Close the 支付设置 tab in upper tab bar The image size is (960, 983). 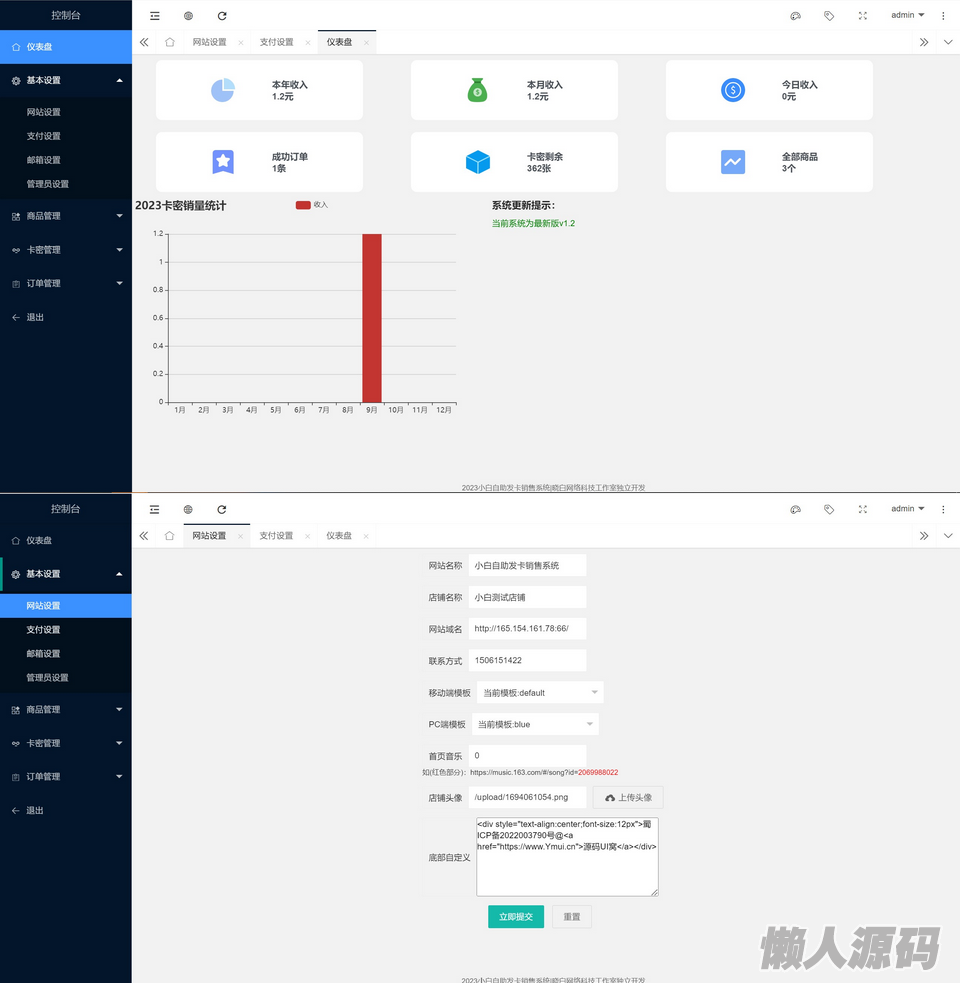(x=307, y=43)
